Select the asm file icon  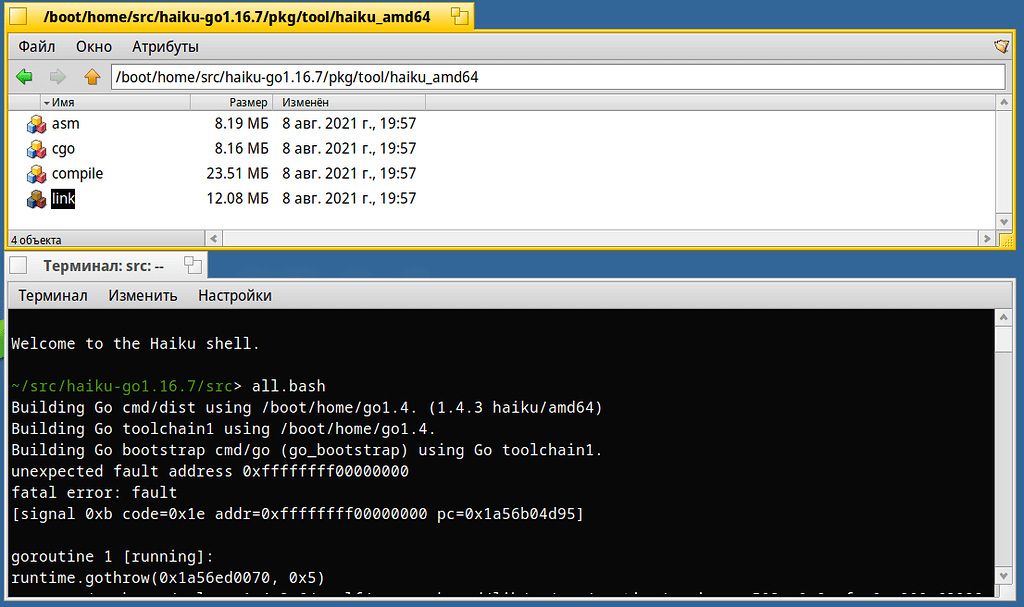(x=36, y=123)
